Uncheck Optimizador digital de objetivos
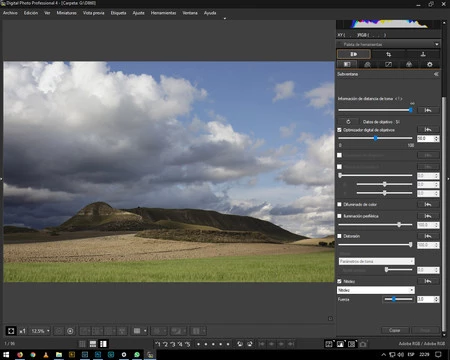Image resolution: width=450 pixels, height=360 pixels. [339, 130]
